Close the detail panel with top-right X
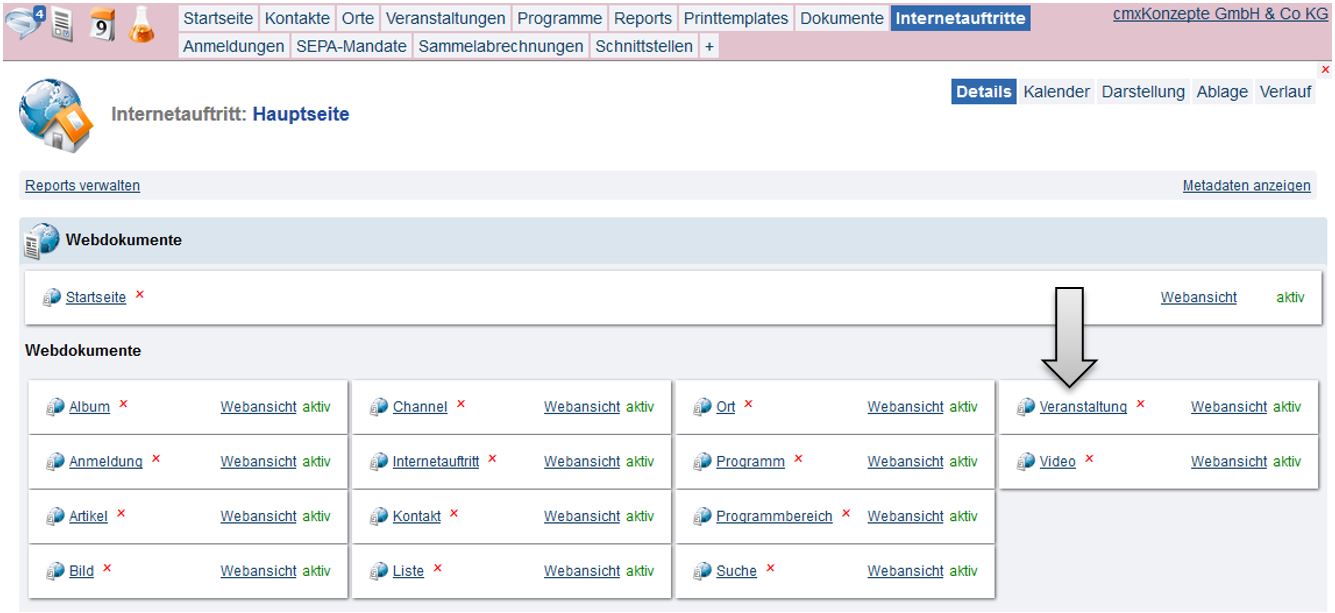Screen dimensions: 1335x613 (1326, 70)
